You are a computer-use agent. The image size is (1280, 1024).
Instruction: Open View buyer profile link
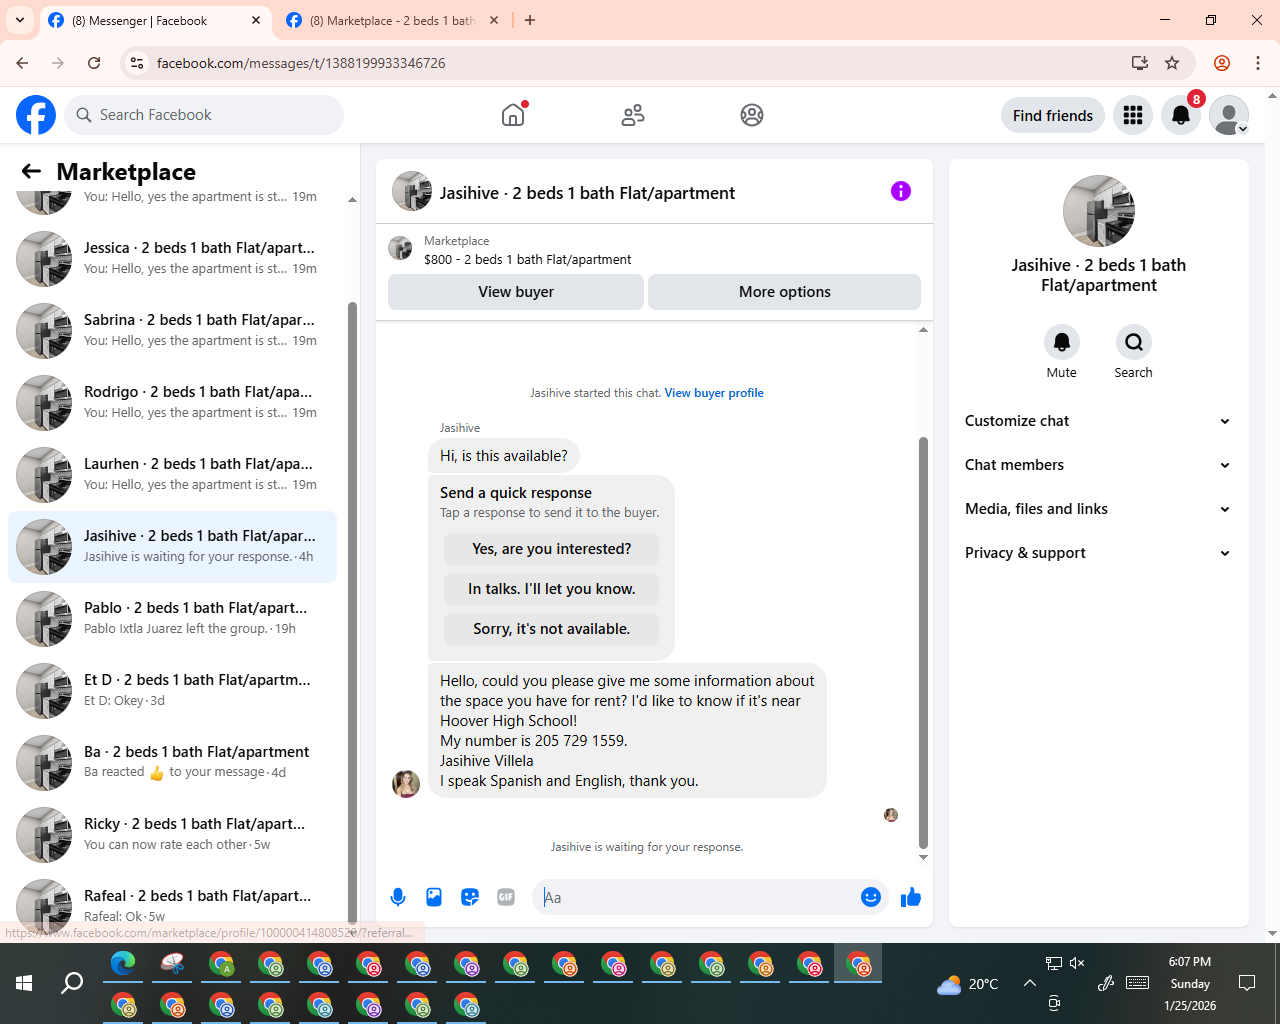pos(714,393)
